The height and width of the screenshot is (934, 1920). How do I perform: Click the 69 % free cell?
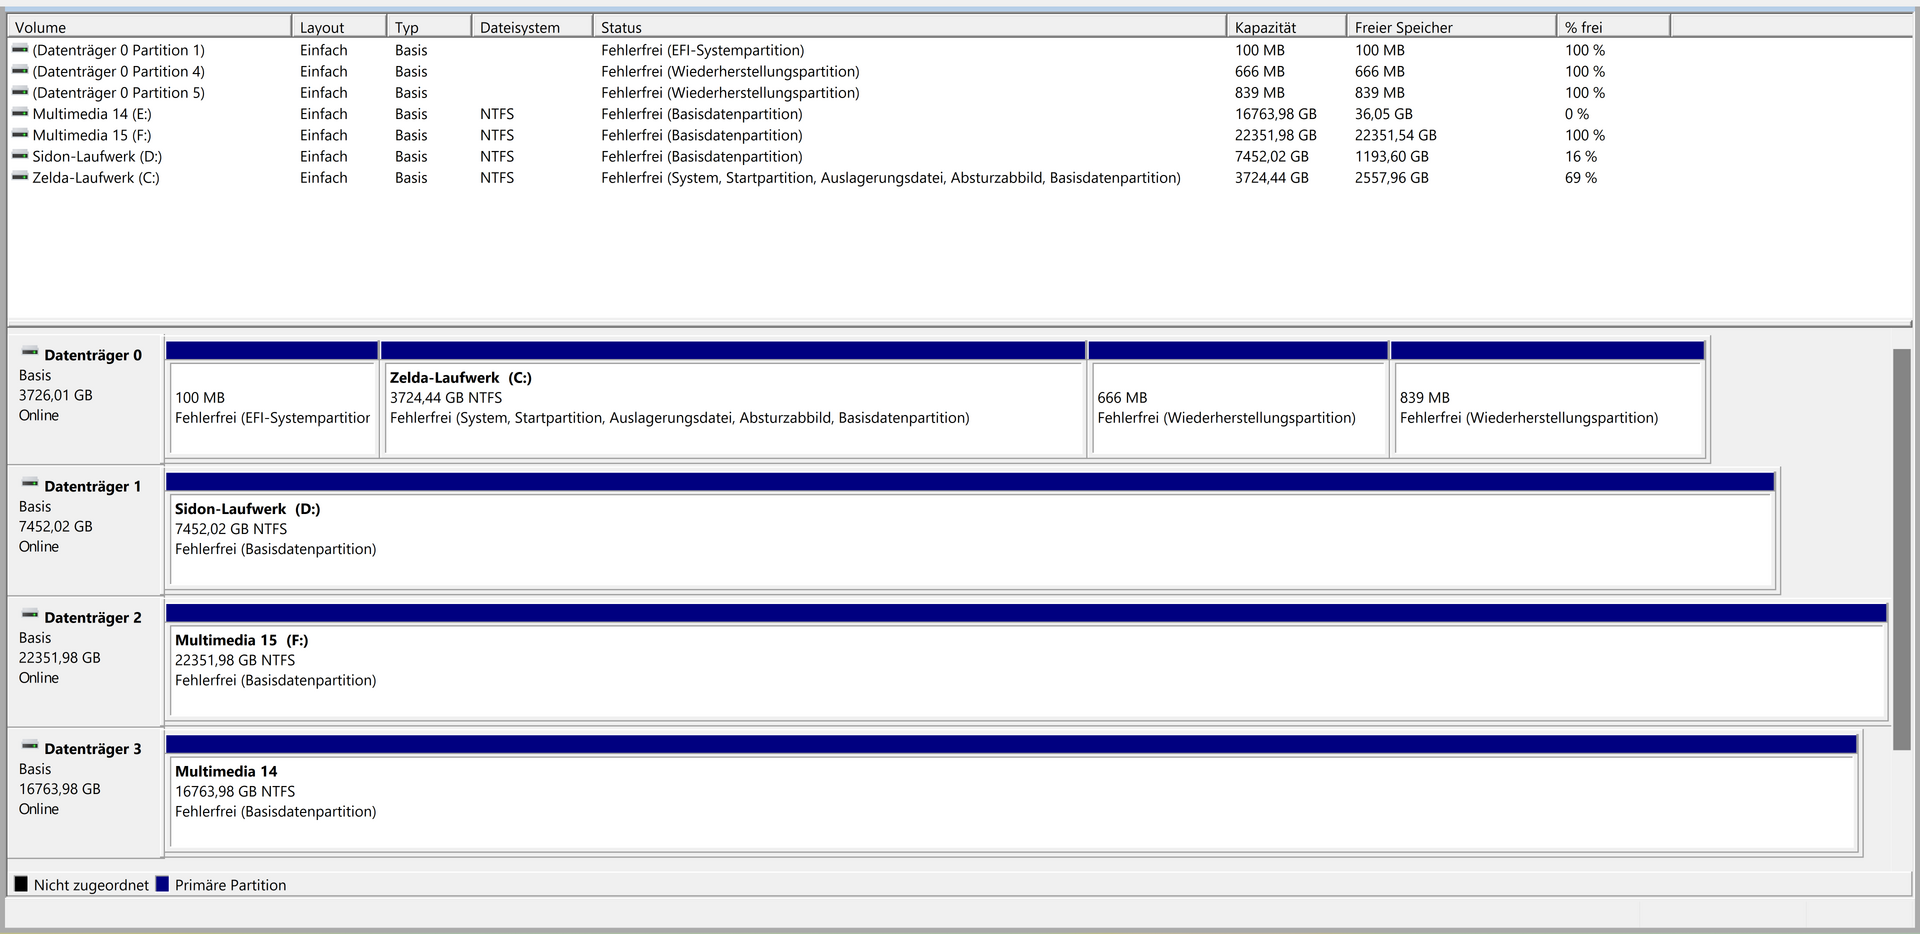coord(1580,177)
